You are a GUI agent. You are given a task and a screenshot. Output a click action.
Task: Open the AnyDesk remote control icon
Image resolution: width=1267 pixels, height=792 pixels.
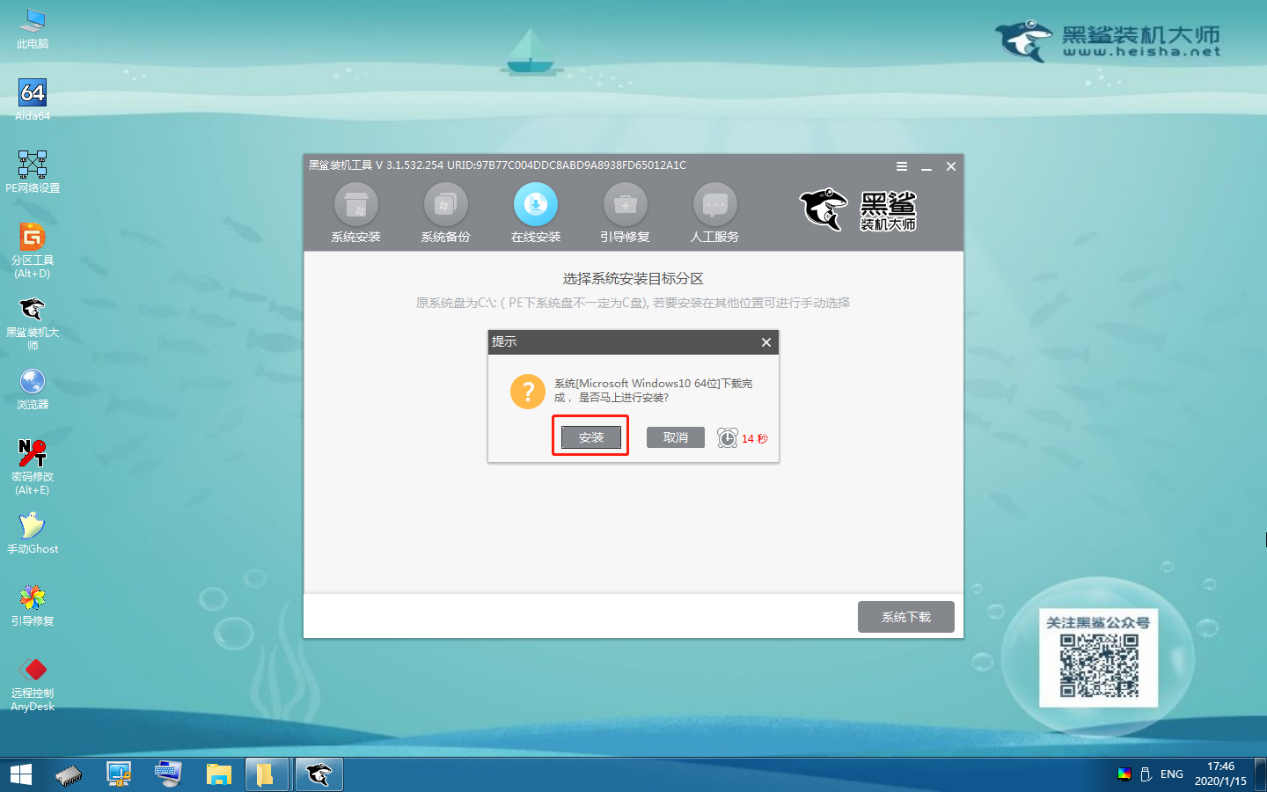click(x=33, y=674)
